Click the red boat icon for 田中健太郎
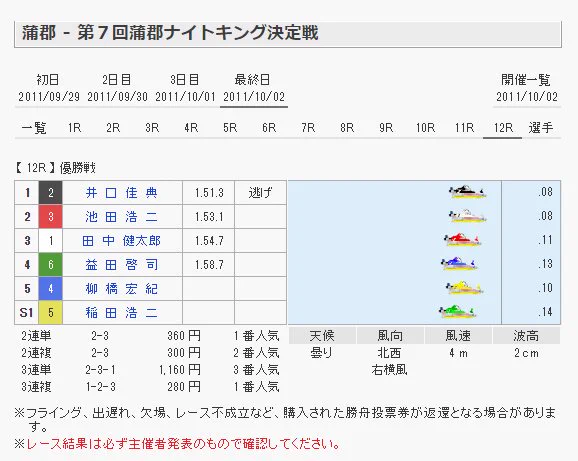This screenshot has width=578, height=461. pyautogui.click(x=462, y=240)
